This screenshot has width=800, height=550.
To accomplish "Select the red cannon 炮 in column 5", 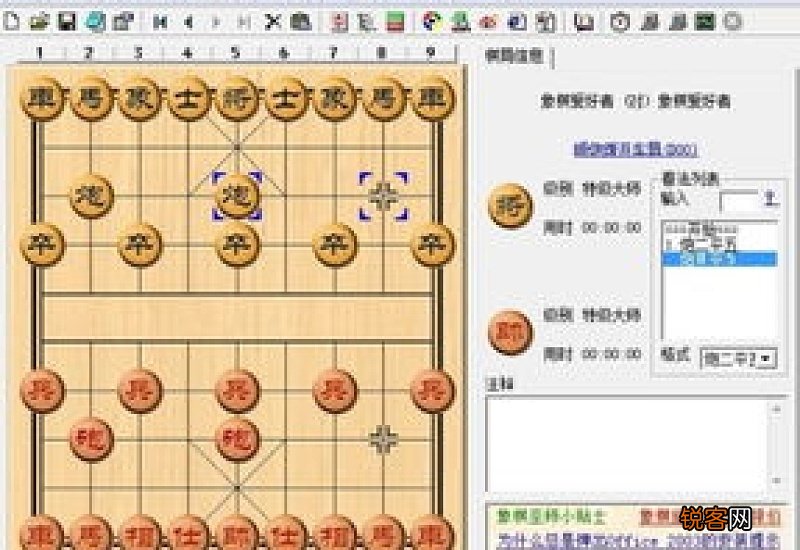I will [237, 440].
